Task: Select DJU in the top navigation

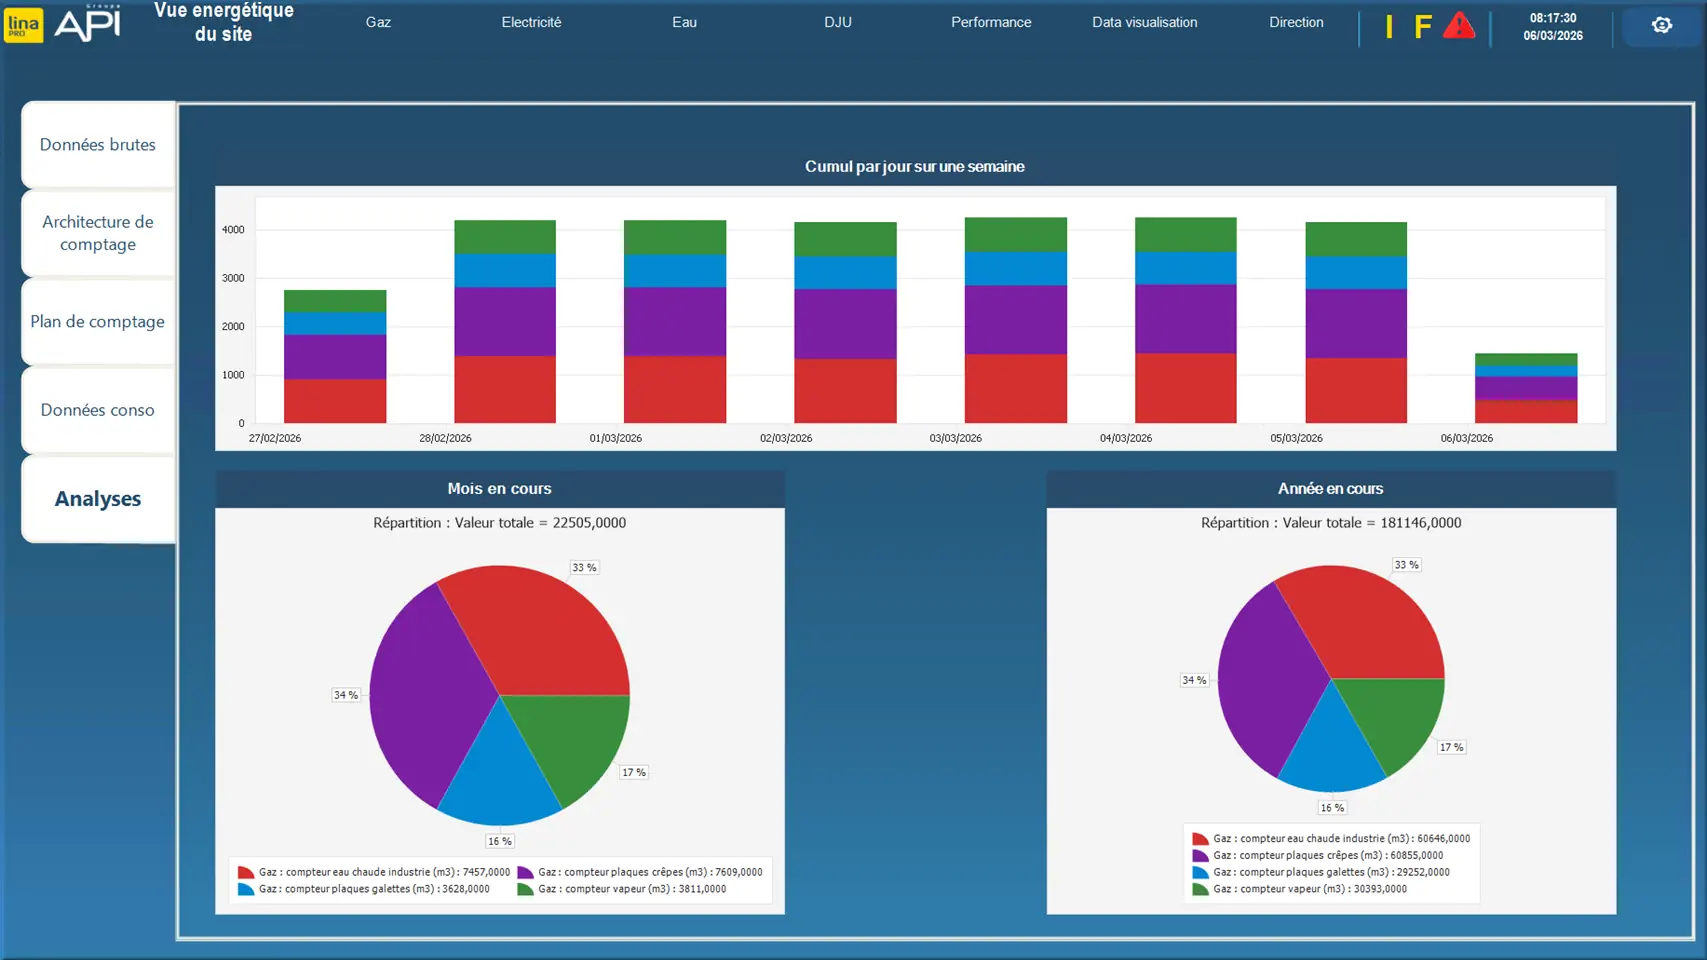Action: pyautogui.click(x=838, y=22)
